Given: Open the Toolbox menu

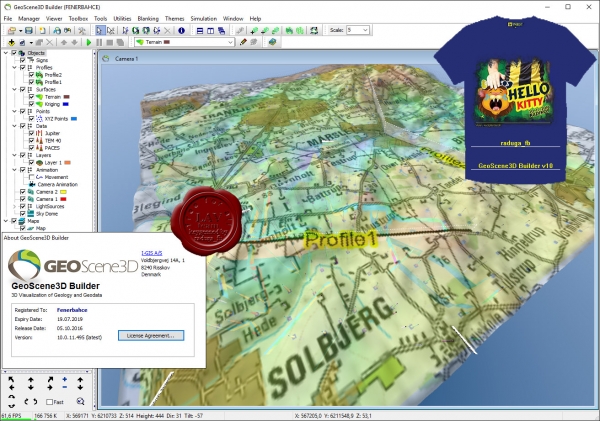Looking at the screenshot, I should point(78,18).
